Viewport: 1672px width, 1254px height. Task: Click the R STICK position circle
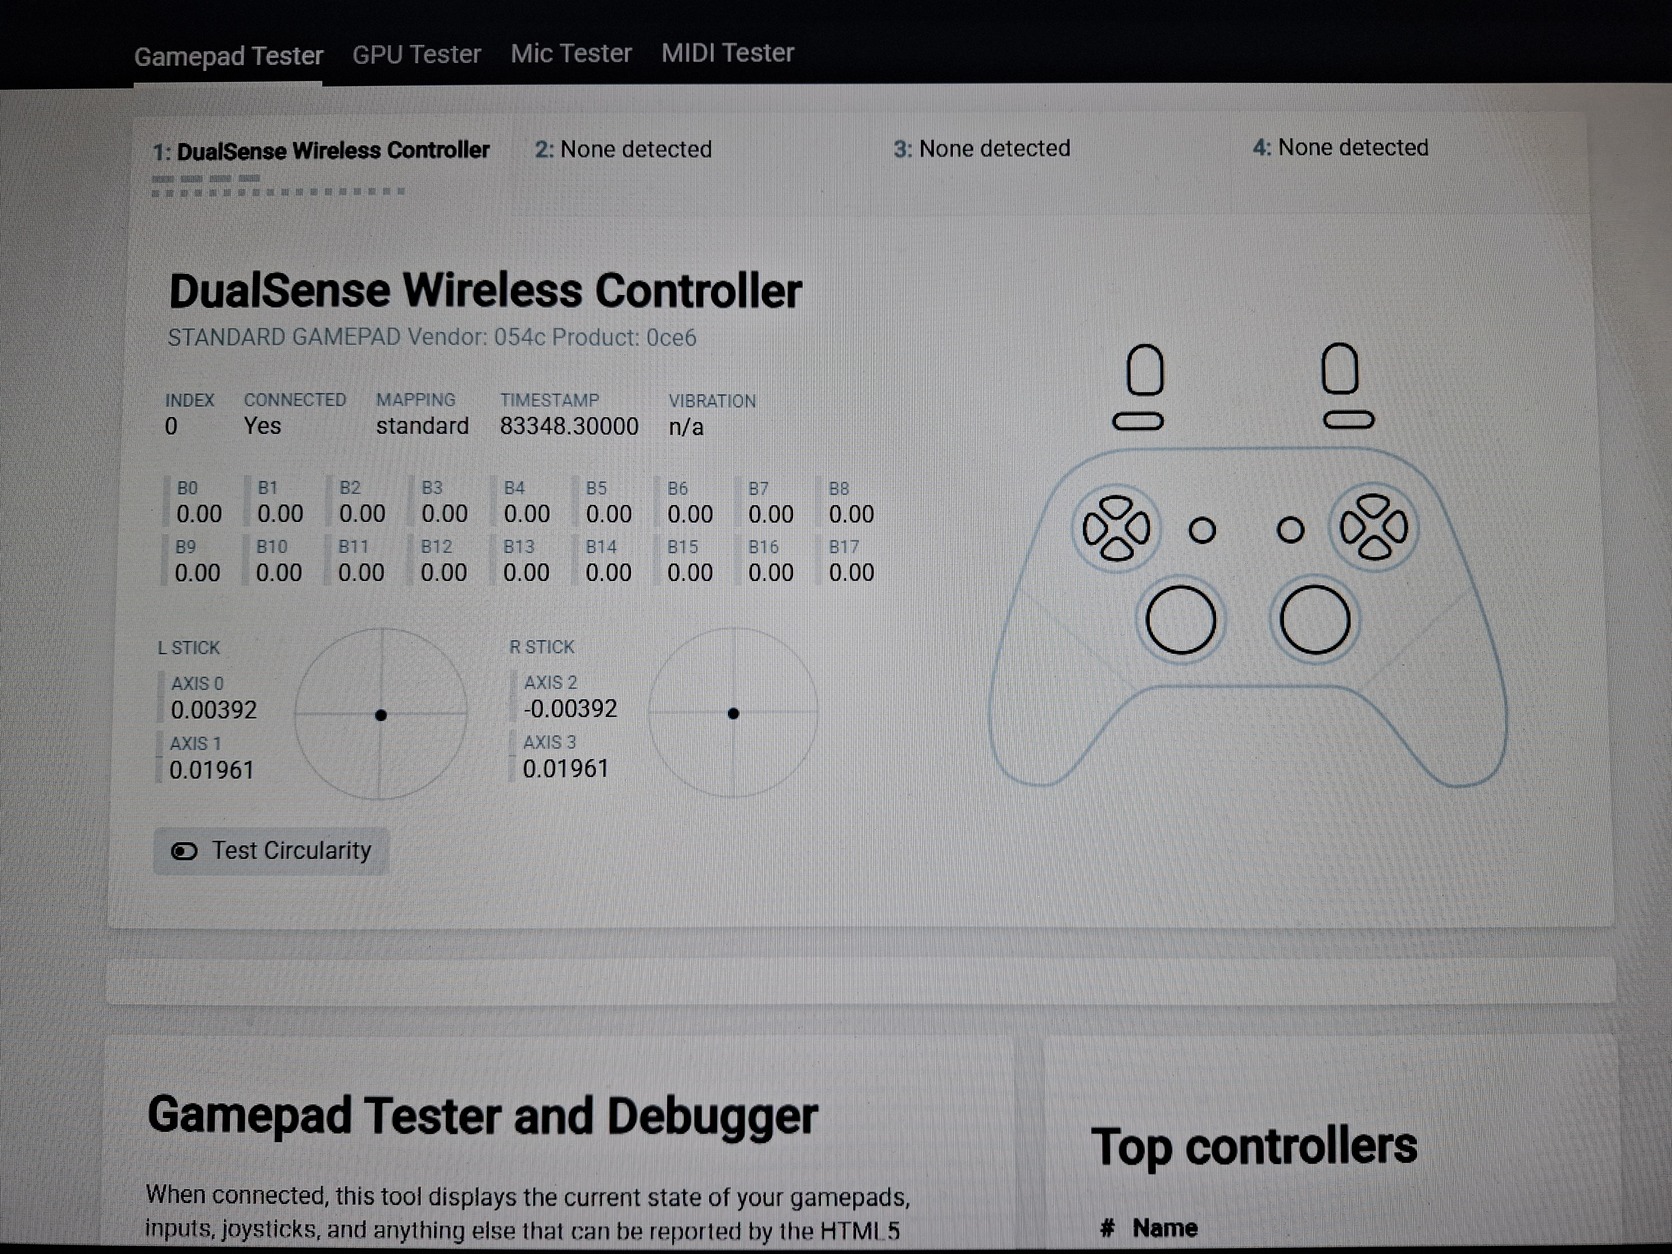click(733, 713)
